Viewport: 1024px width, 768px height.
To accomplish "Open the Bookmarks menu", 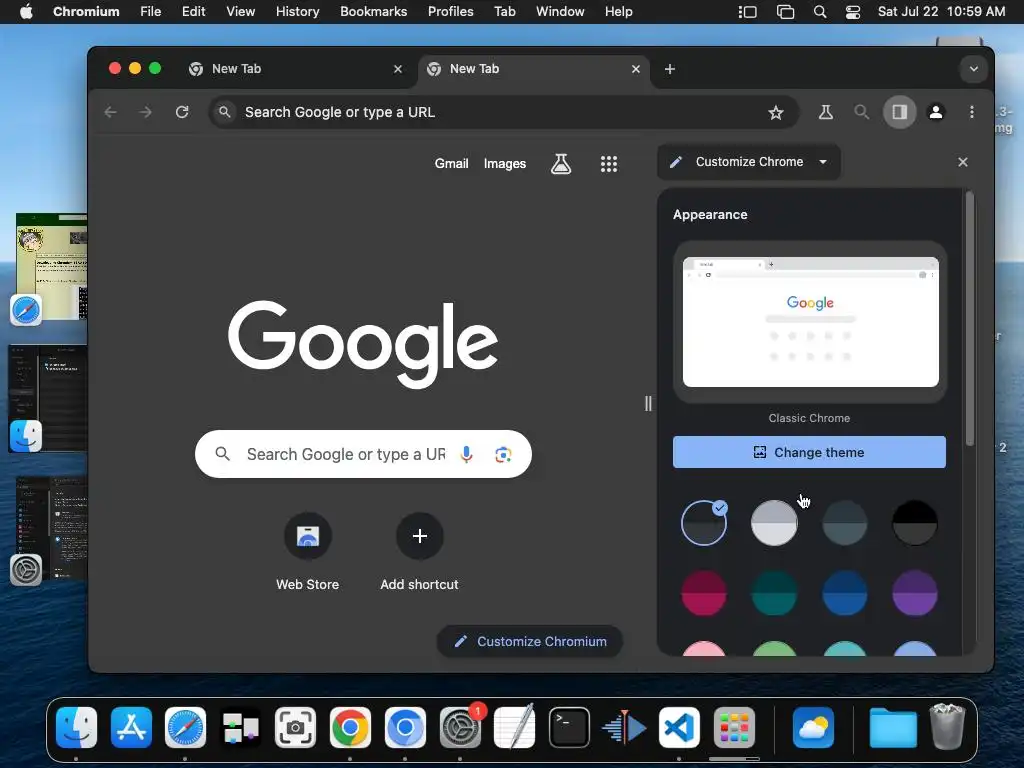I will coord(373,12).
